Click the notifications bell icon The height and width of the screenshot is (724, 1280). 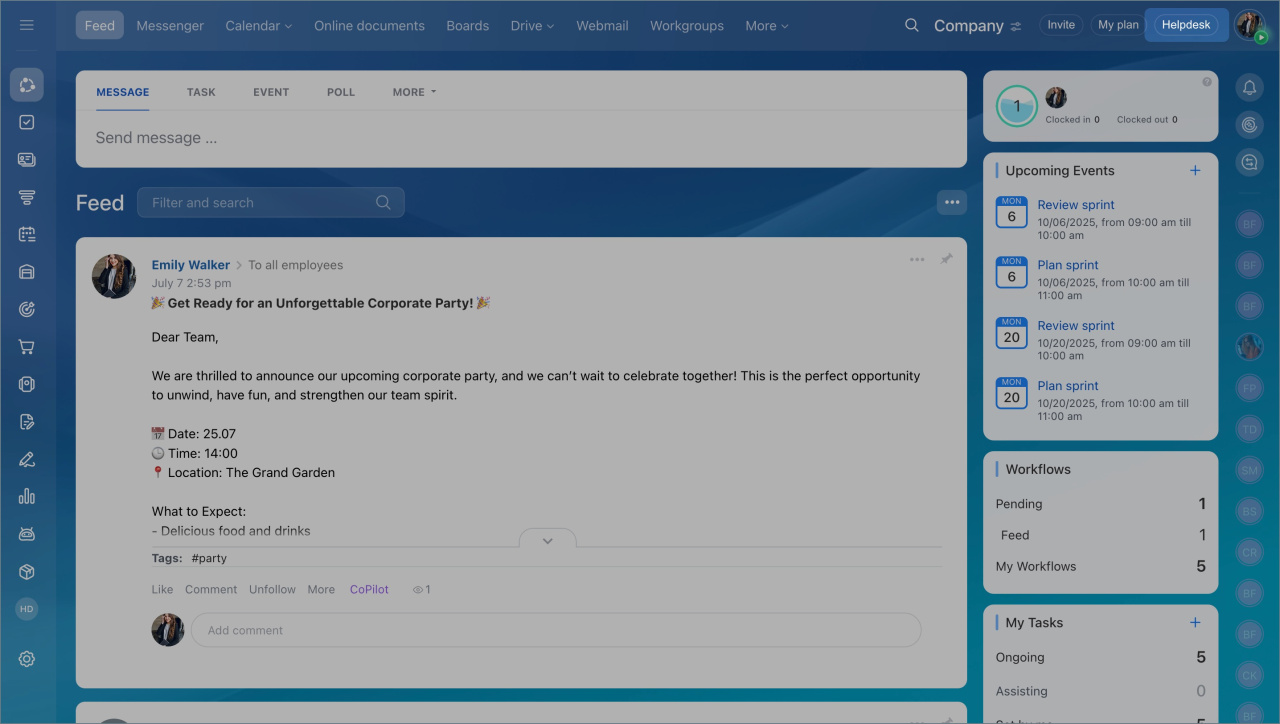click(x=1249, y=88)
